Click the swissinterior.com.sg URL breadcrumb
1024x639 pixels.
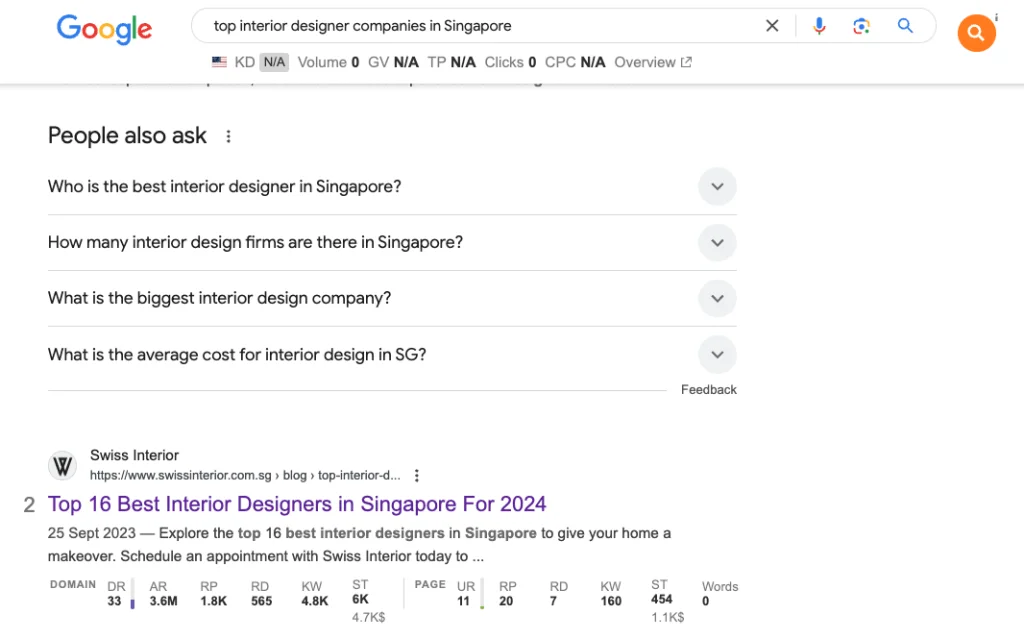[x=244, y=475]
